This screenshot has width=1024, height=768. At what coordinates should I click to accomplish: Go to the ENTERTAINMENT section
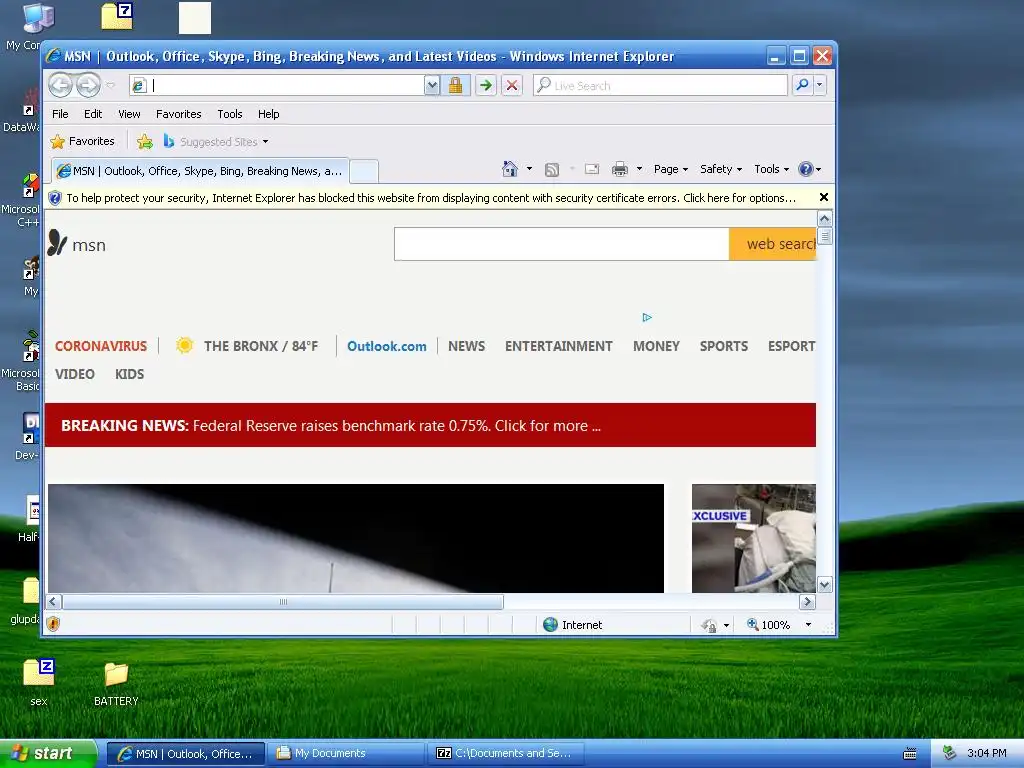558,346
